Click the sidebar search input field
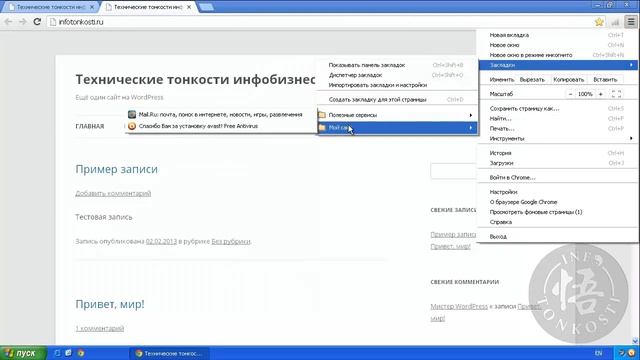This screenshot has width=640, height=360. click(x=453, y=171)
